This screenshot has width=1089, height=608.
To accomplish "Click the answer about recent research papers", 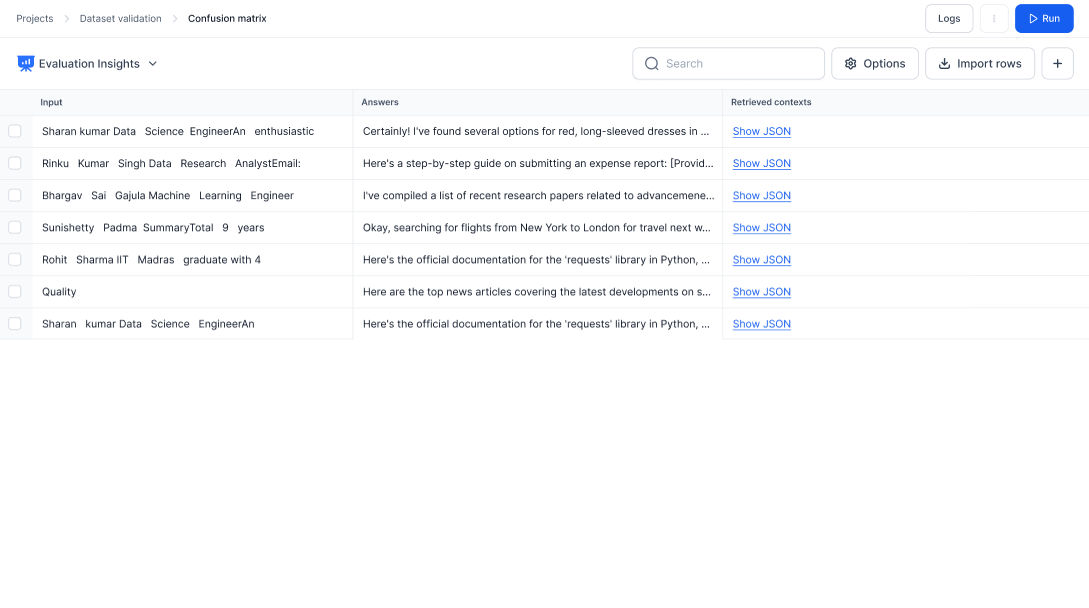I will point(538,195).
